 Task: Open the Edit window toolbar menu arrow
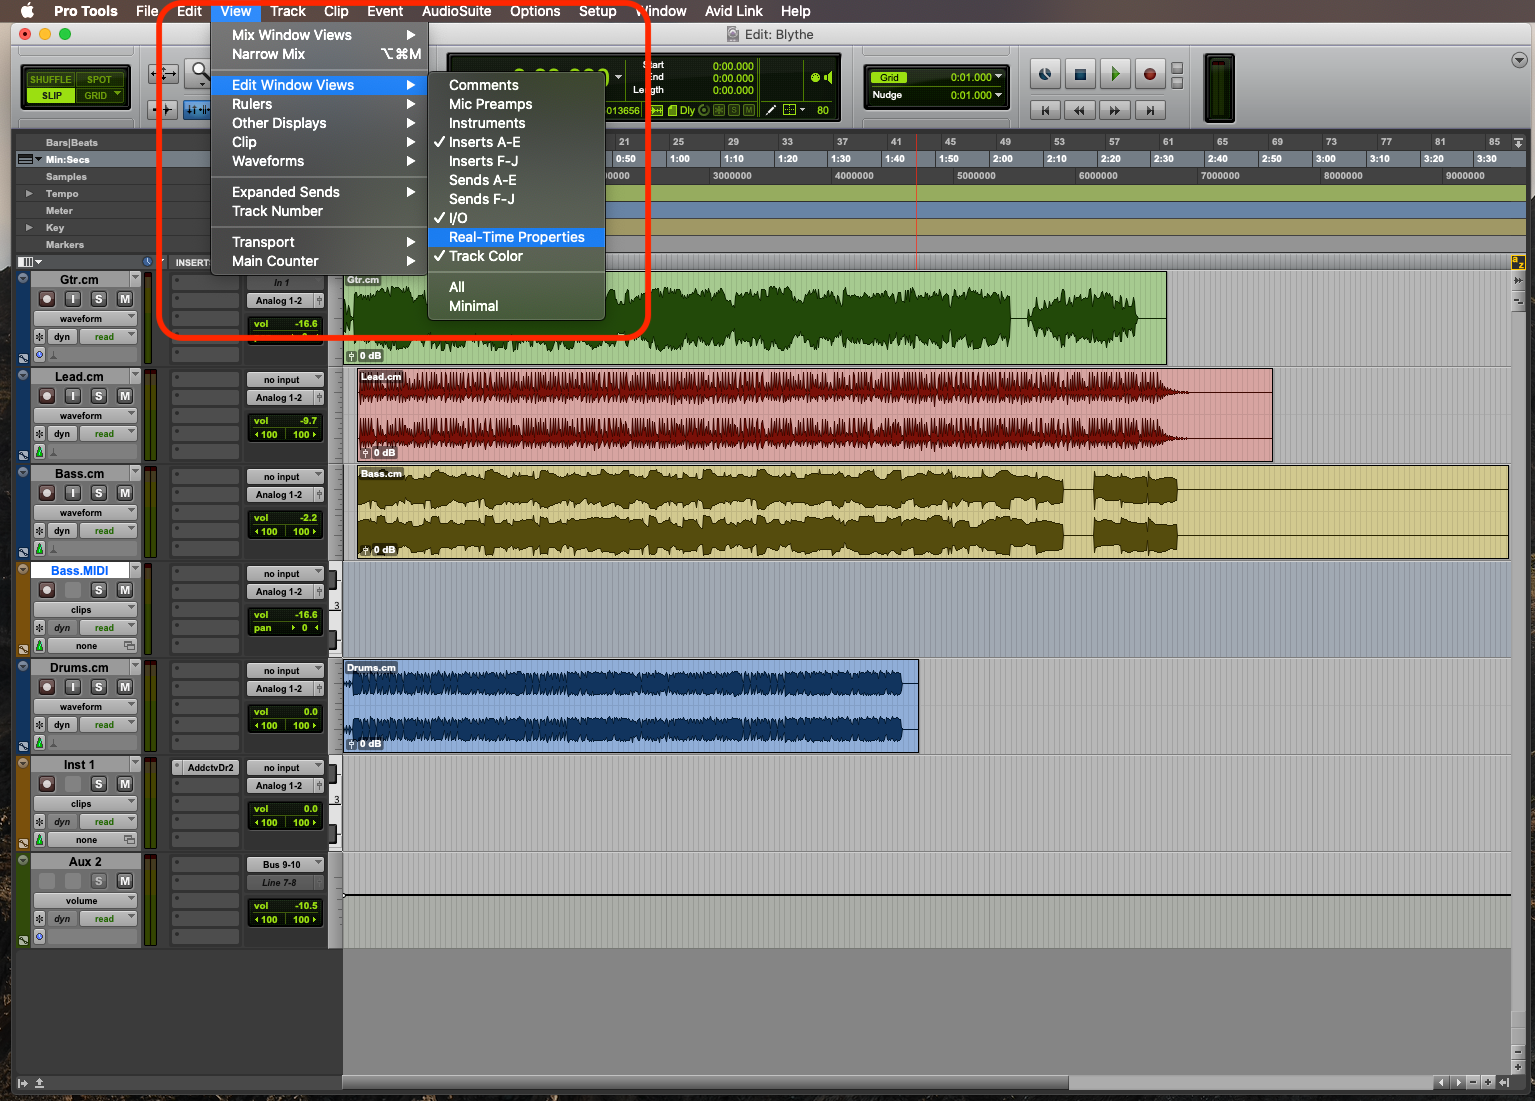[x=1519, y=60]
